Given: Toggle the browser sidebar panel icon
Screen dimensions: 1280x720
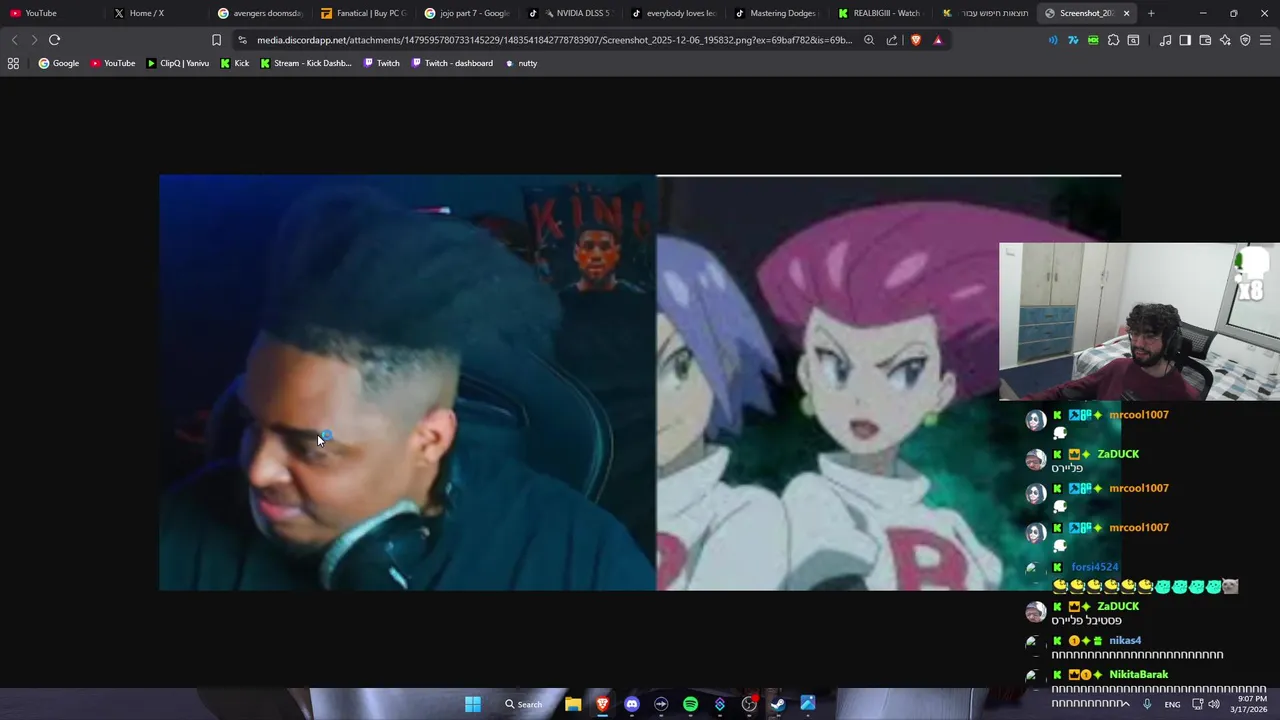Looking at the screenshot, I should coord(1185,40).
